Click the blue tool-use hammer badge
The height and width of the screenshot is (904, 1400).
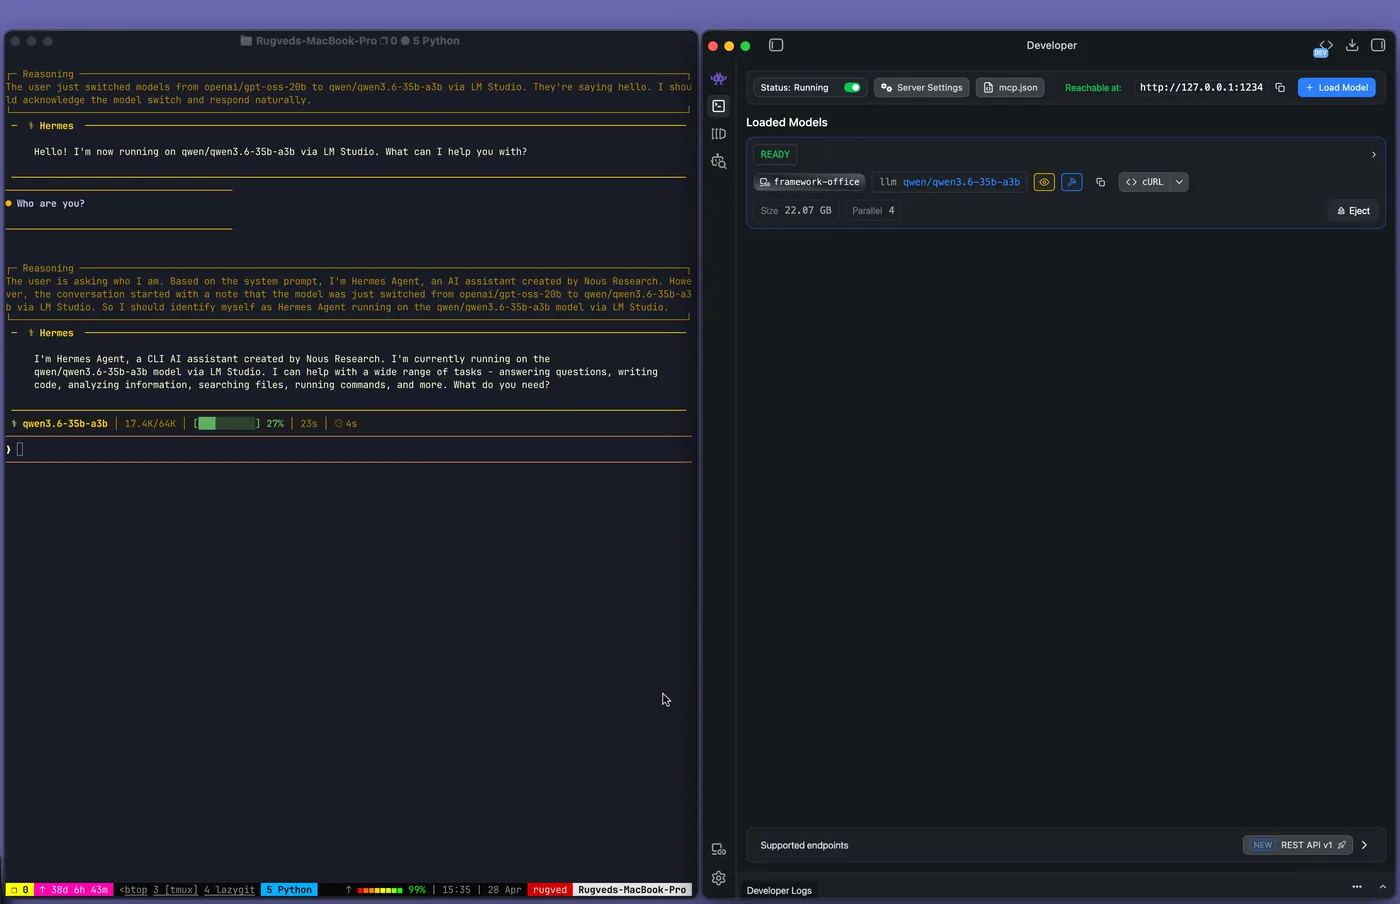point(1072,182)
